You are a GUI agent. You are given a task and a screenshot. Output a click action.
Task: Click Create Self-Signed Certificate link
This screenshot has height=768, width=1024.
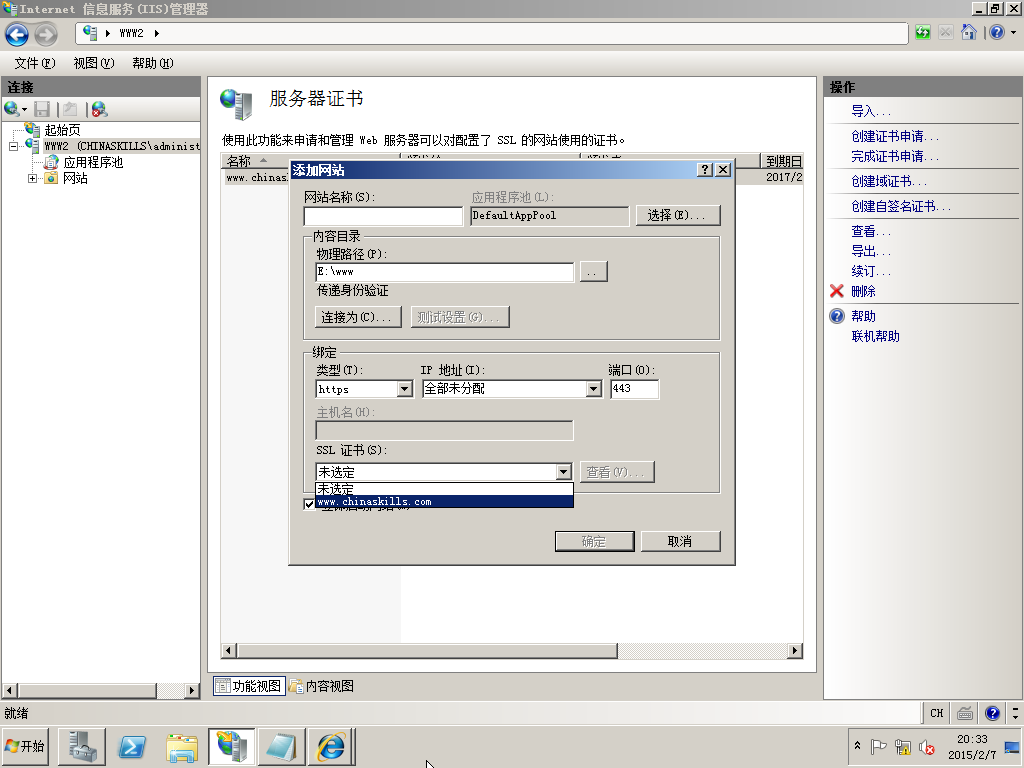901,206
